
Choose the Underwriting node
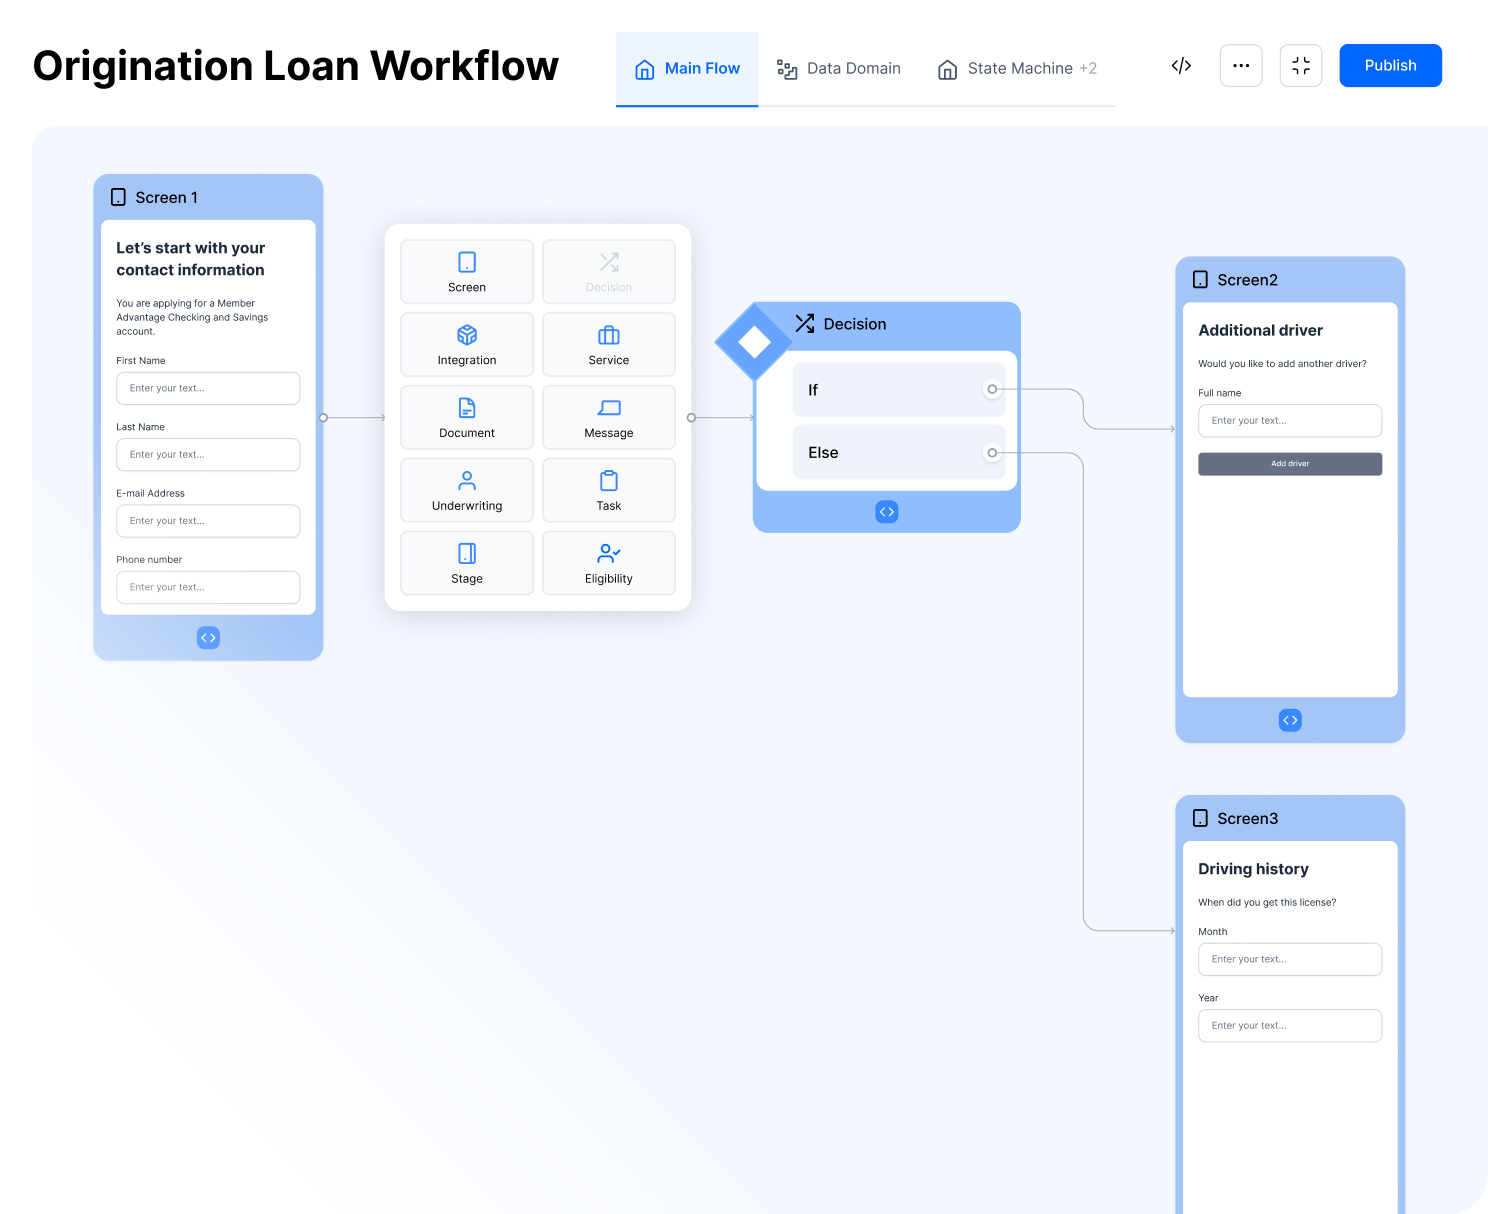[466, 490]
